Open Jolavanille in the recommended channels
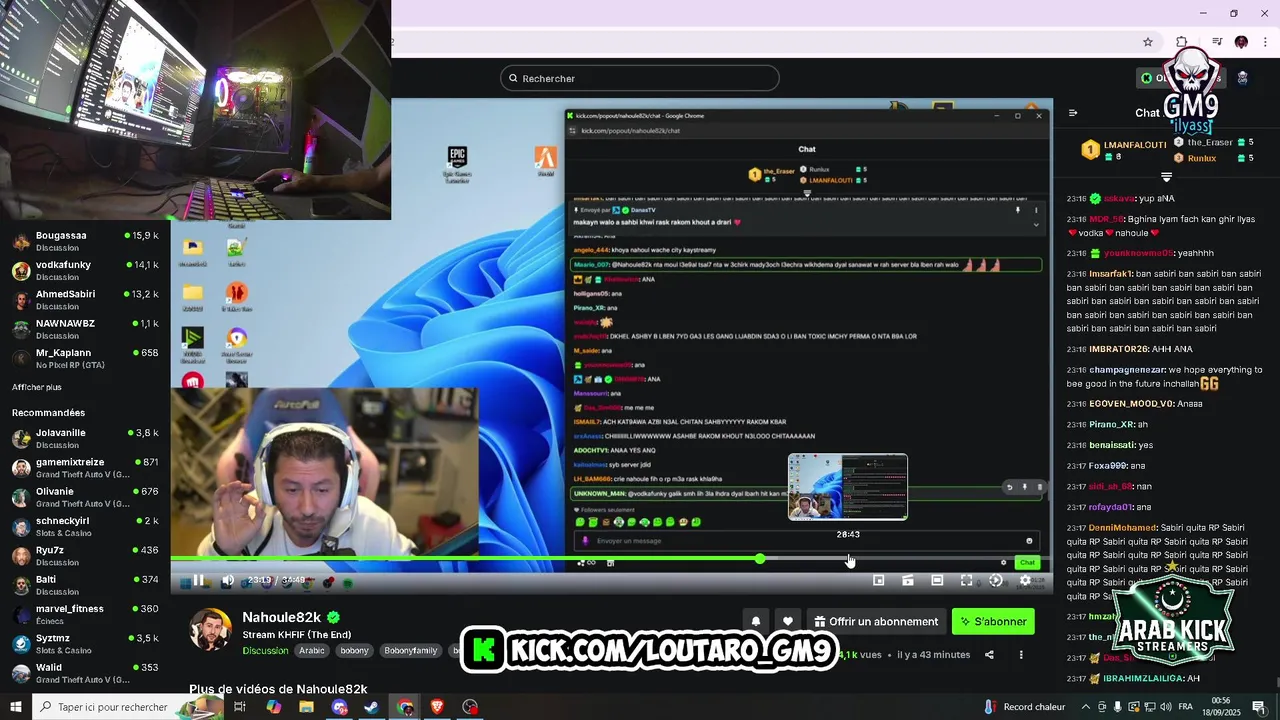This screenshot has width=1280, height=720. click(x=85, y=438)
